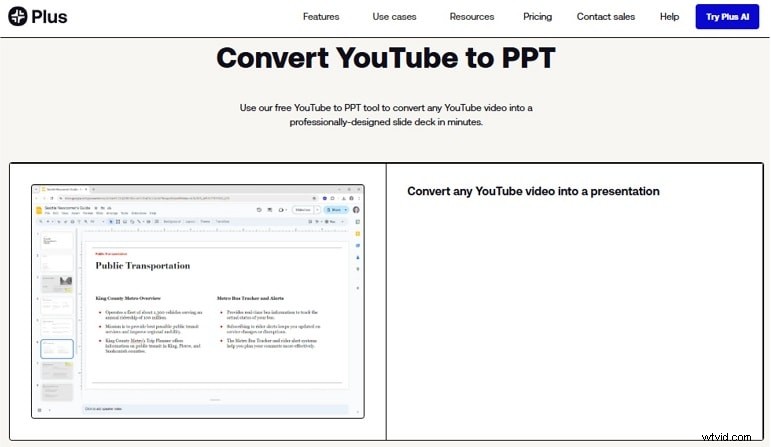The image size is (771, 447).
Task: Click the grid view icon below the filmstrip
Action: (40, 410)
